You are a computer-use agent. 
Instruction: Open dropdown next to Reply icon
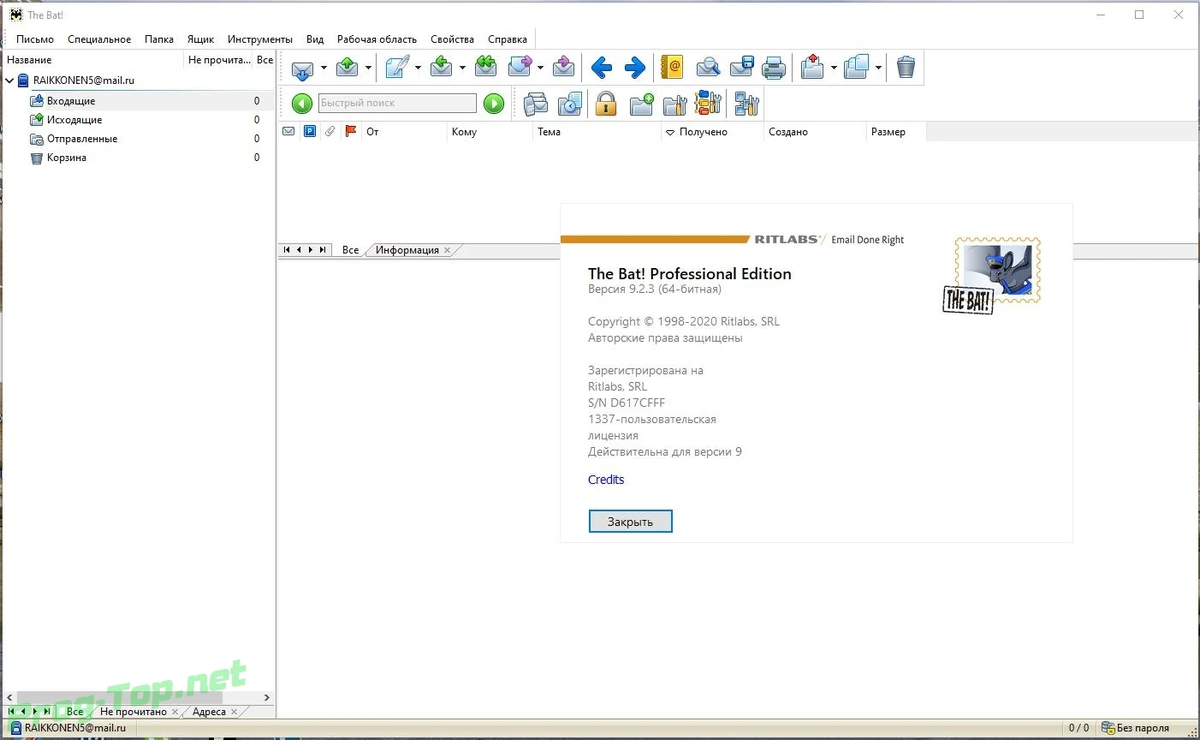coord(462,68)
